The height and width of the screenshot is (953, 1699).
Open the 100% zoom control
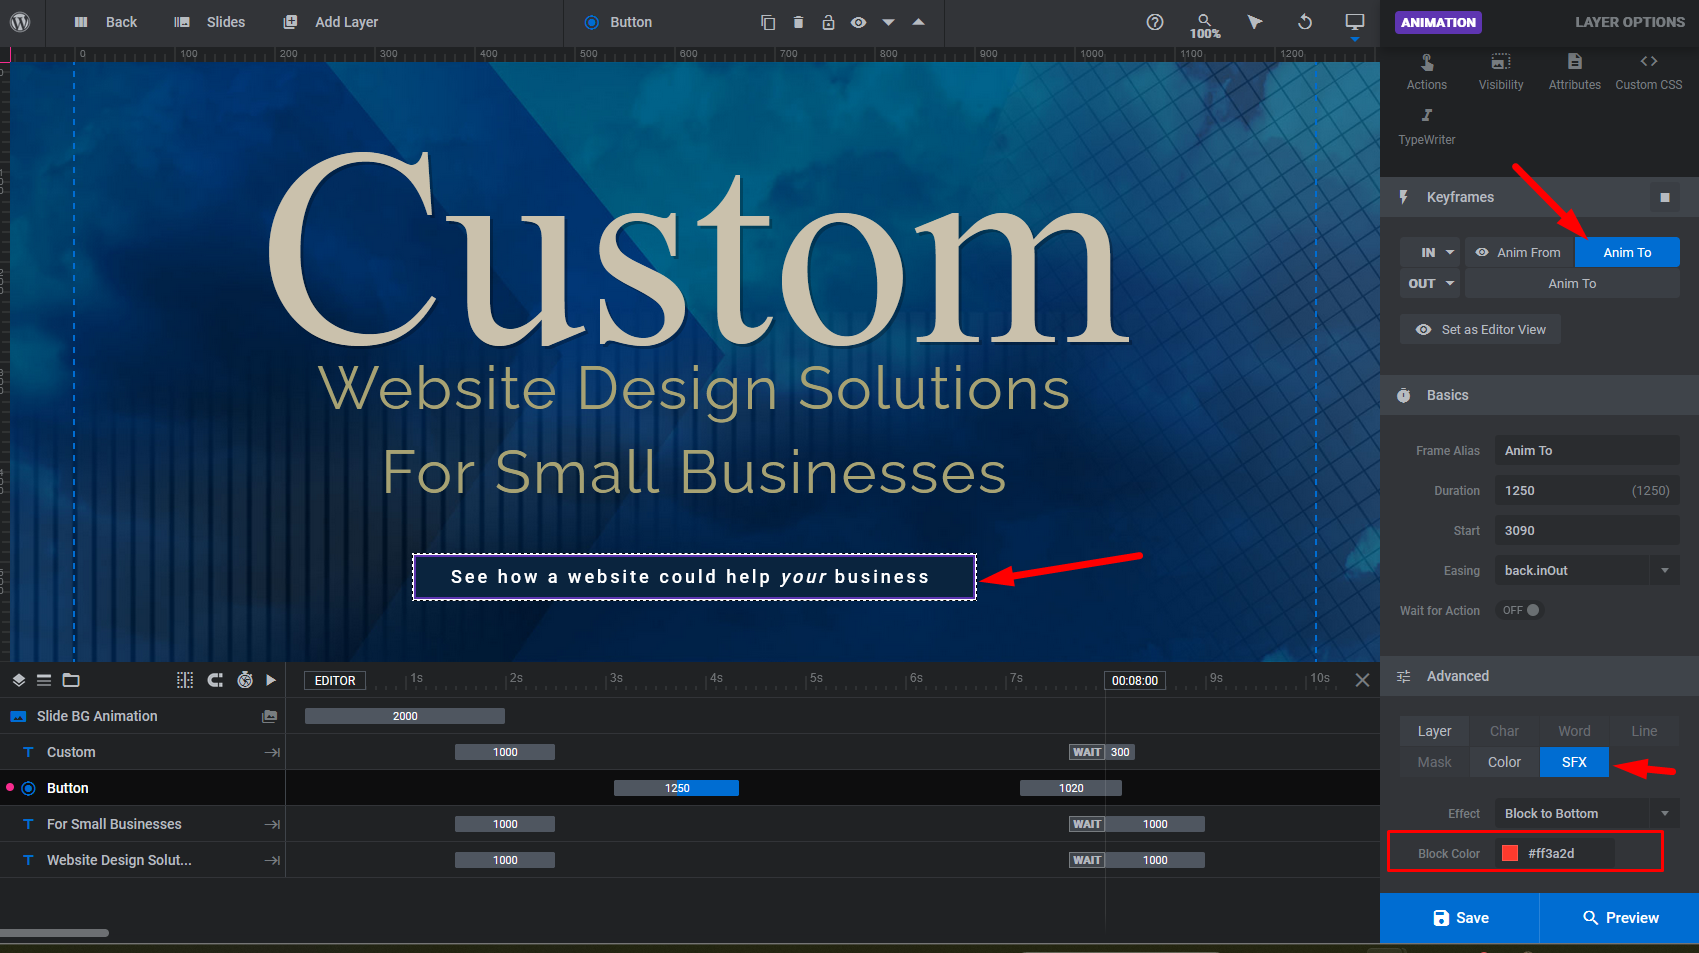coord(1205,26)
